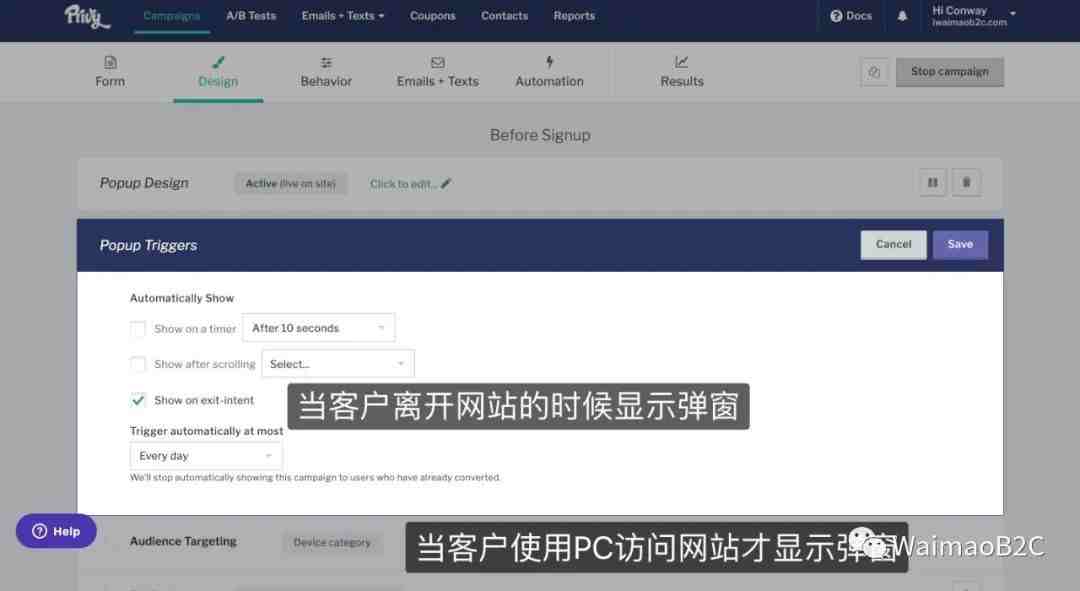
Task: Go to A/B Tests
Action: point(251,16)
